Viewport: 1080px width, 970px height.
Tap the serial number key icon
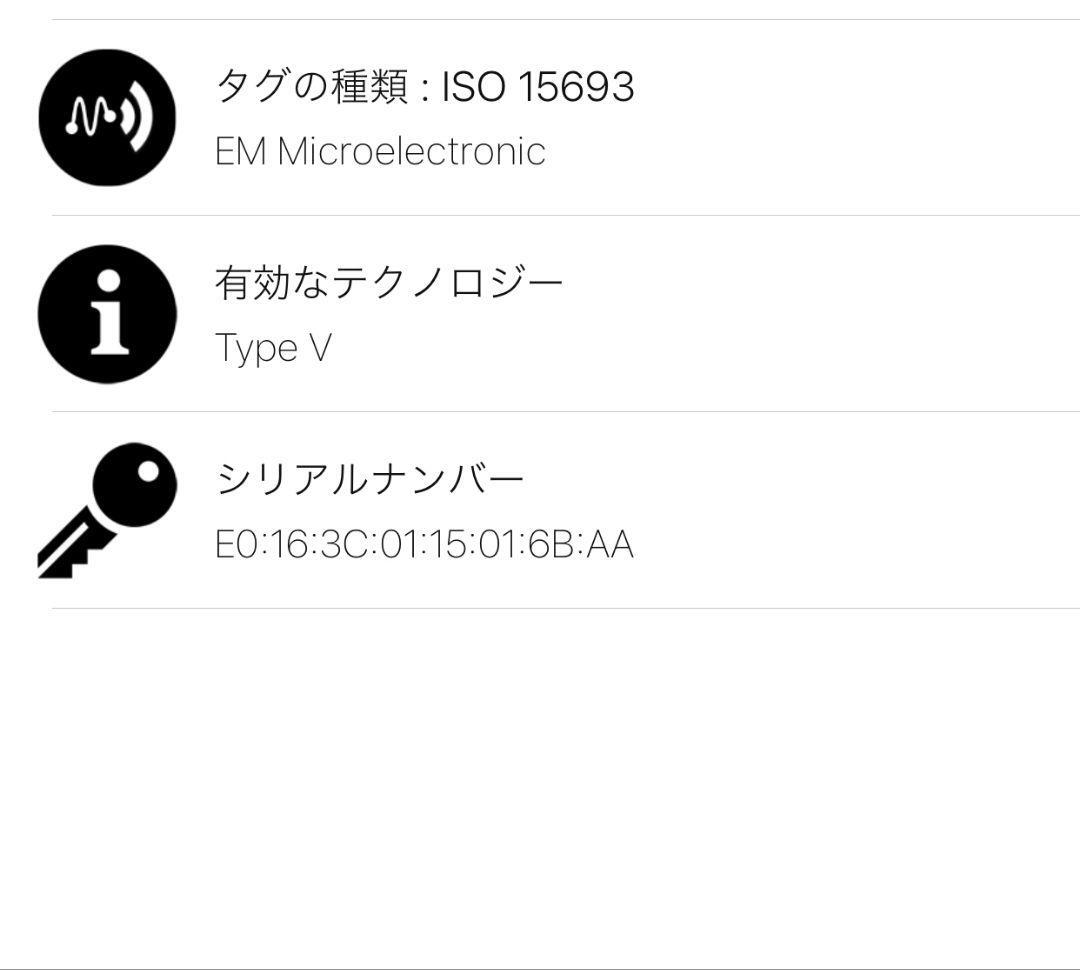click(107, 509)
